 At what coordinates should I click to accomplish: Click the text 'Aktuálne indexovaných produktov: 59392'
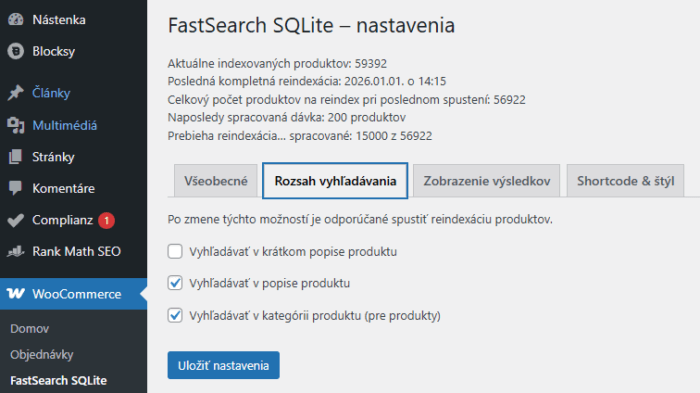pos(277,63)
